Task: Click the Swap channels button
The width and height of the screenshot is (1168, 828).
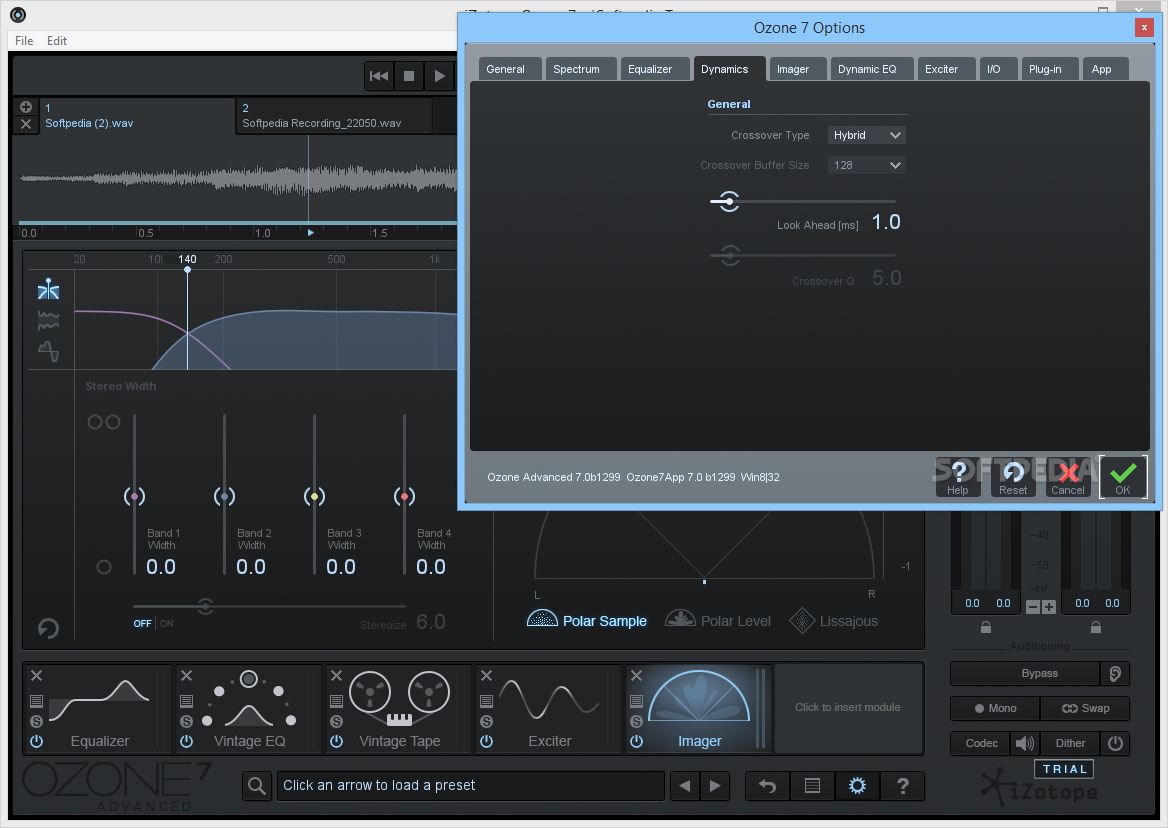Action: [x=1085, y=708]
